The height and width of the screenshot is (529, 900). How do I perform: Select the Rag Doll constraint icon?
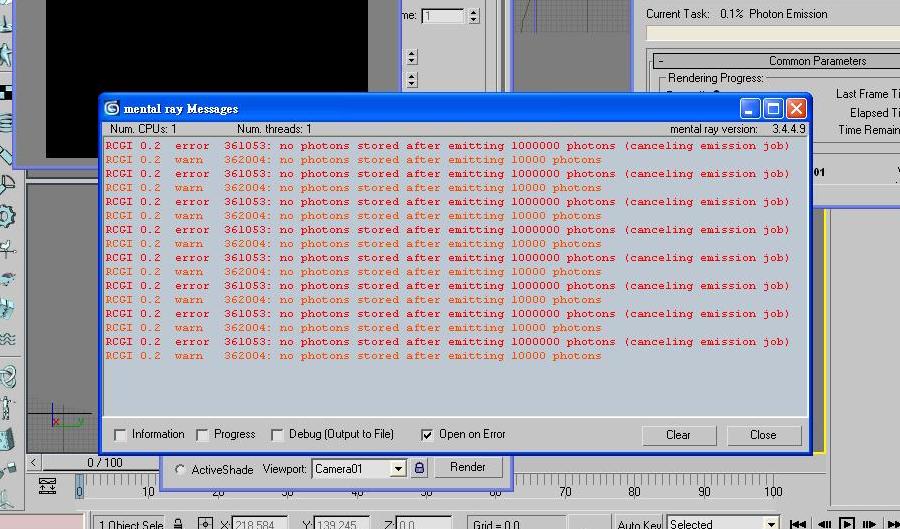coord(7,409)
